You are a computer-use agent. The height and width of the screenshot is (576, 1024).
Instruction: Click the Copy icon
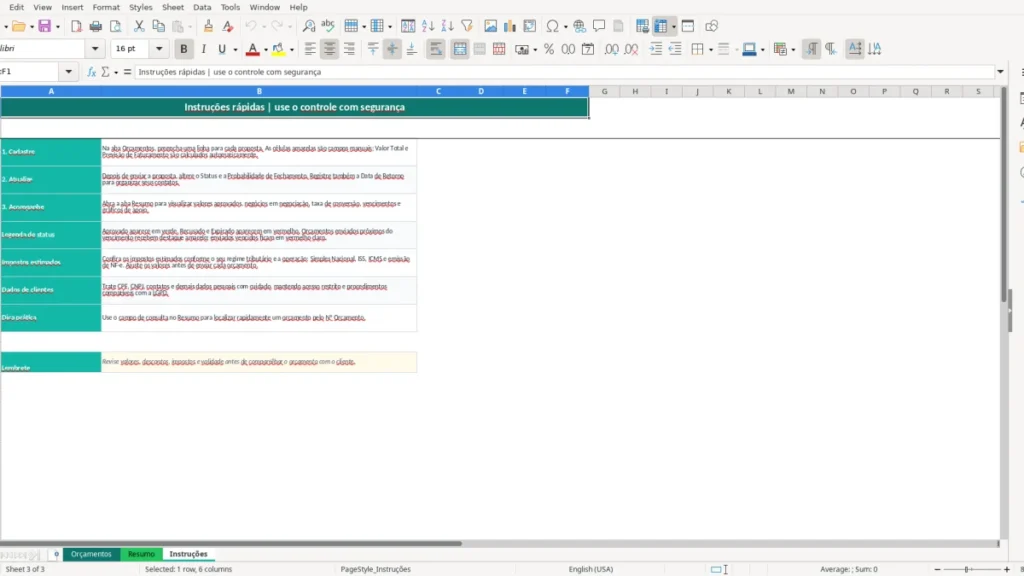pyautogui.click(x=158, y=26)
